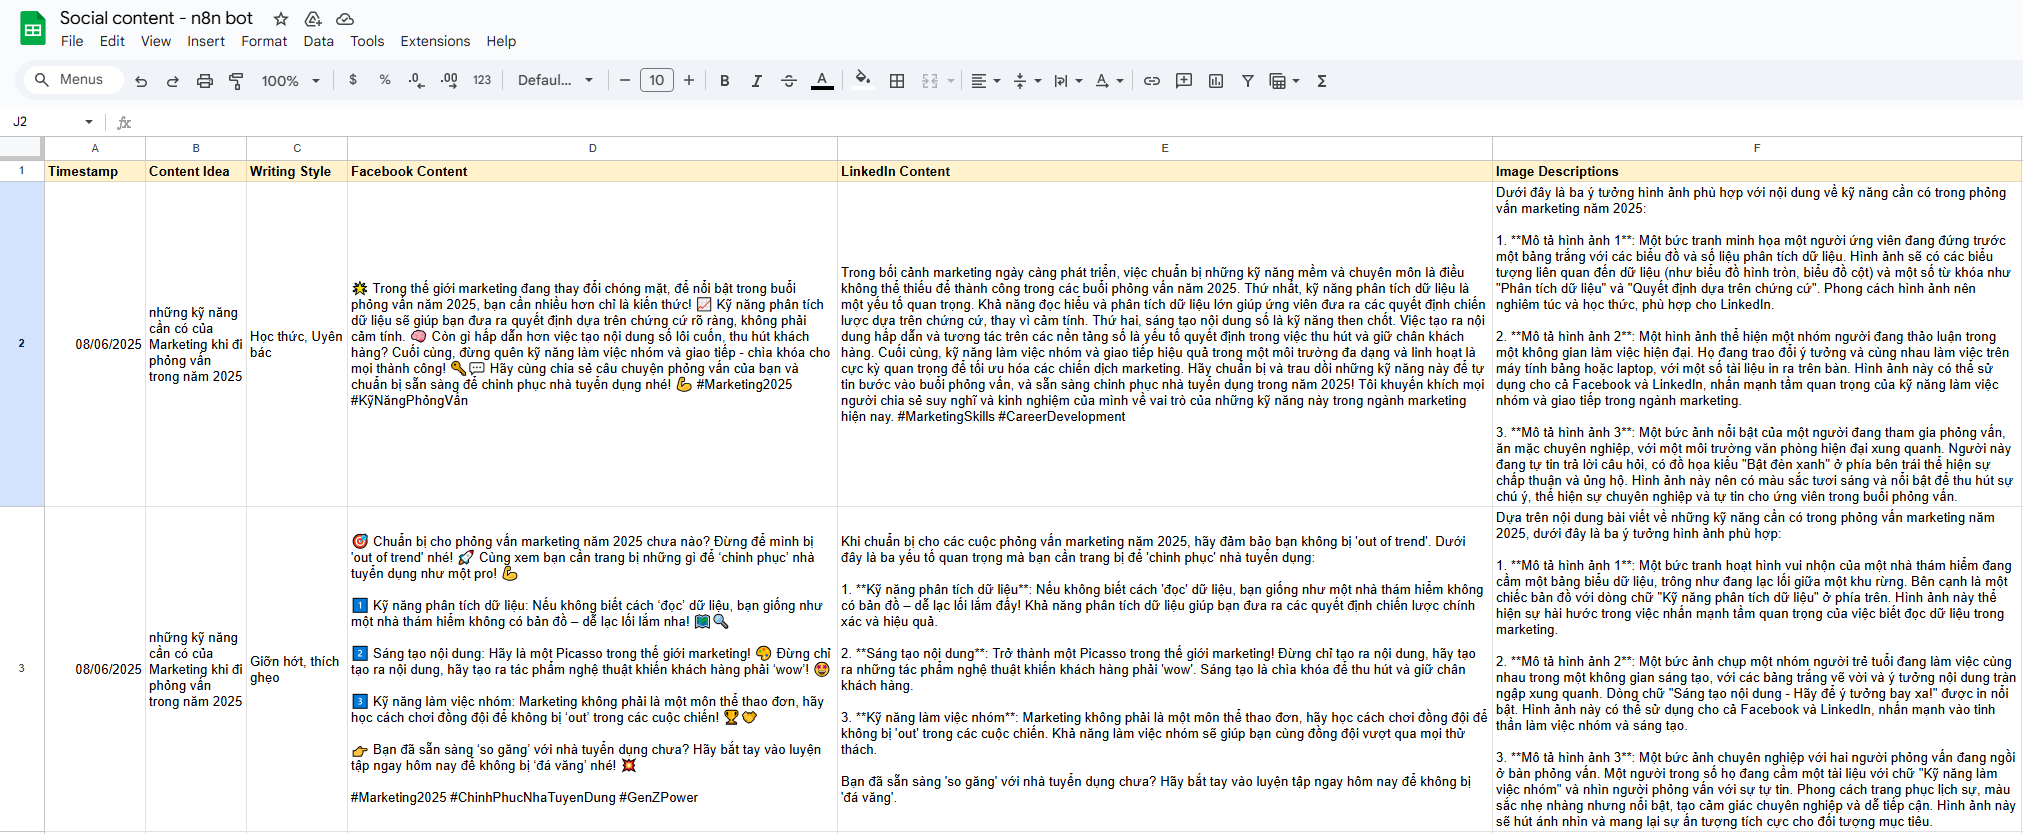Open the 100% zoom dropdown
This screenshot has height=834, width=2023.
(x=290, y=81)
